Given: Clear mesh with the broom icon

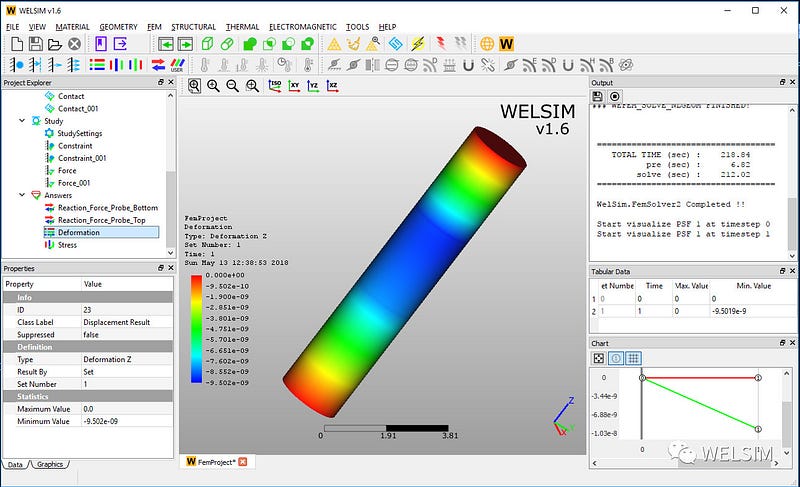Looking at the screenshot, I should 353,44.
